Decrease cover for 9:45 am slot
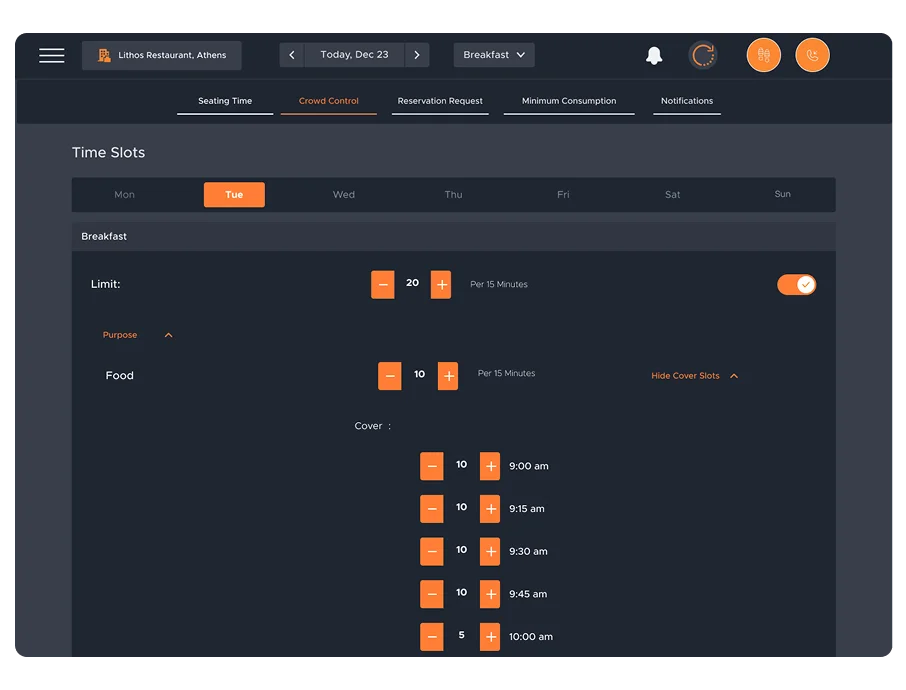 (x=432, y=594)
